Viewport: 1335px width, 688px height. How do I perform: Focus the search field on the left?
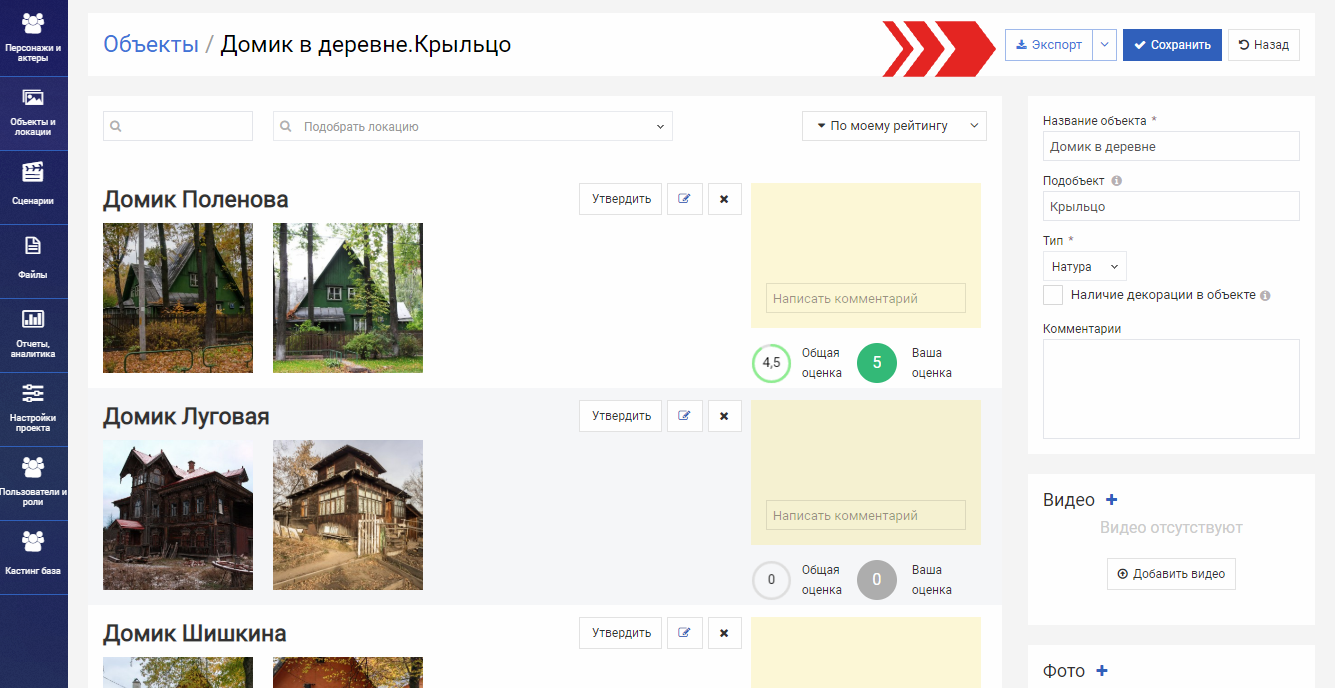coord(178,126)
